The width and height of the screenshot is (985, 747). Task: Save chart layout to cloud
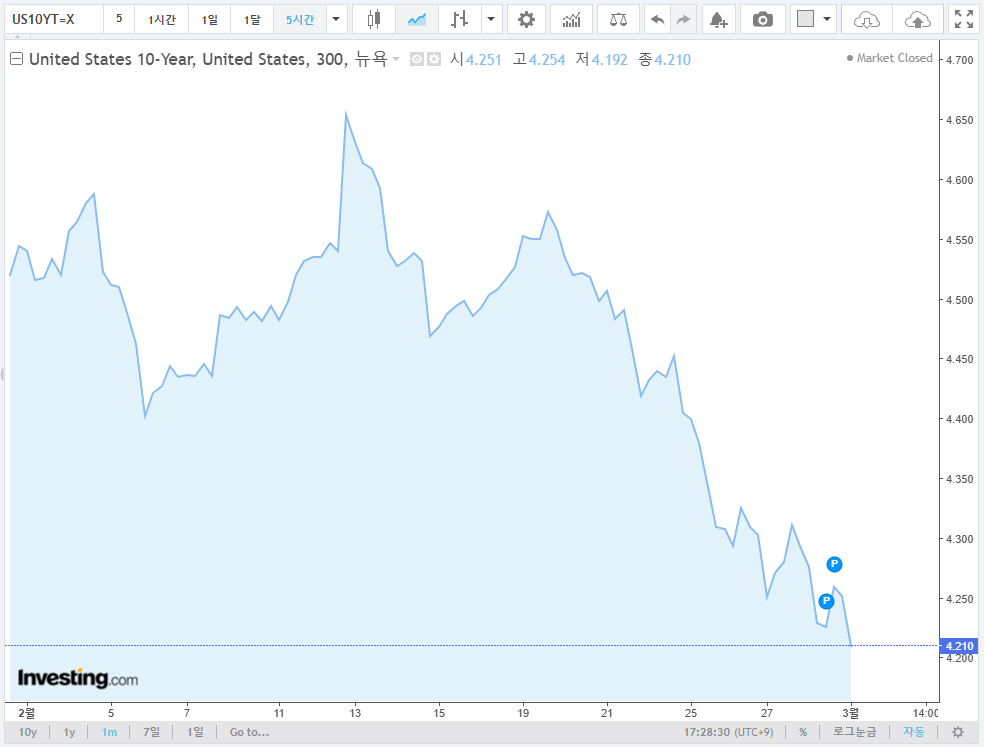(x=918, y=19)
